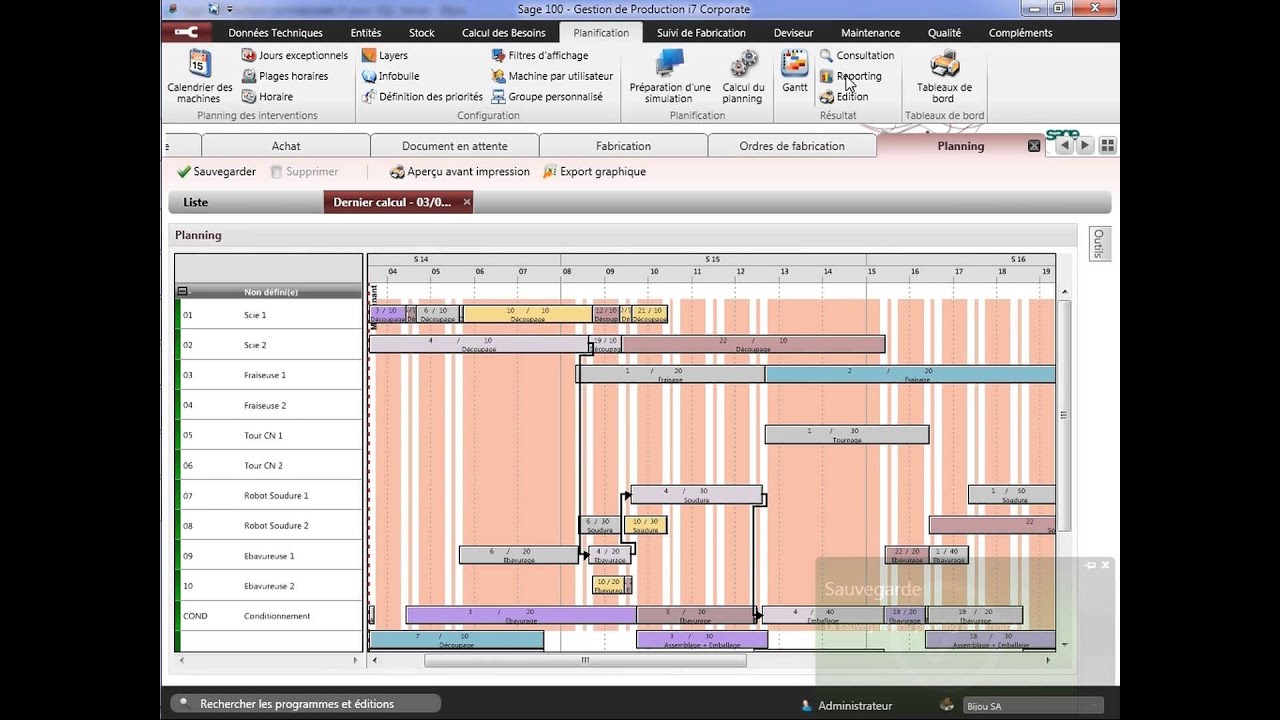Open the Entités ribbon tab
1280x720 pixels.
point(366,33)
